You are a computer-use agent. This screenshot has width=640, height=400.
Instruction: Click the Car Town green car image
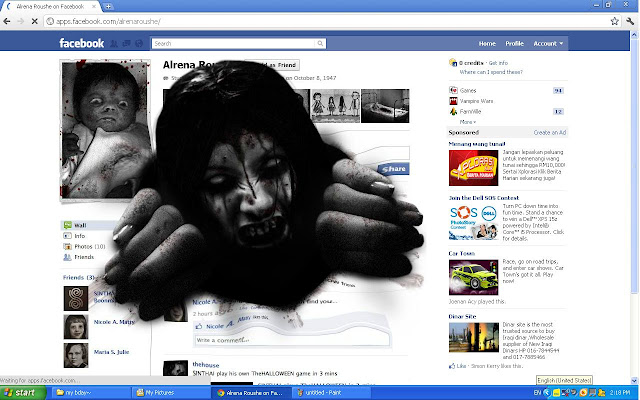click(x=473, y=277)
